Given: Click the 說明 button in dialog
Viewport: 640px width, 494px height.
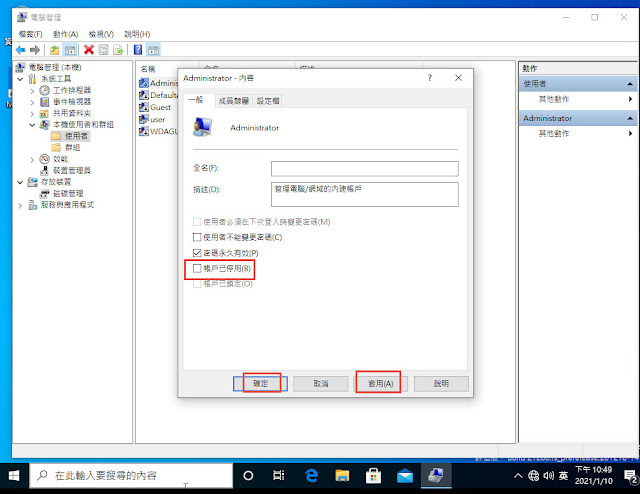Looking at the screenshot, I should click(x=441, y=383).
